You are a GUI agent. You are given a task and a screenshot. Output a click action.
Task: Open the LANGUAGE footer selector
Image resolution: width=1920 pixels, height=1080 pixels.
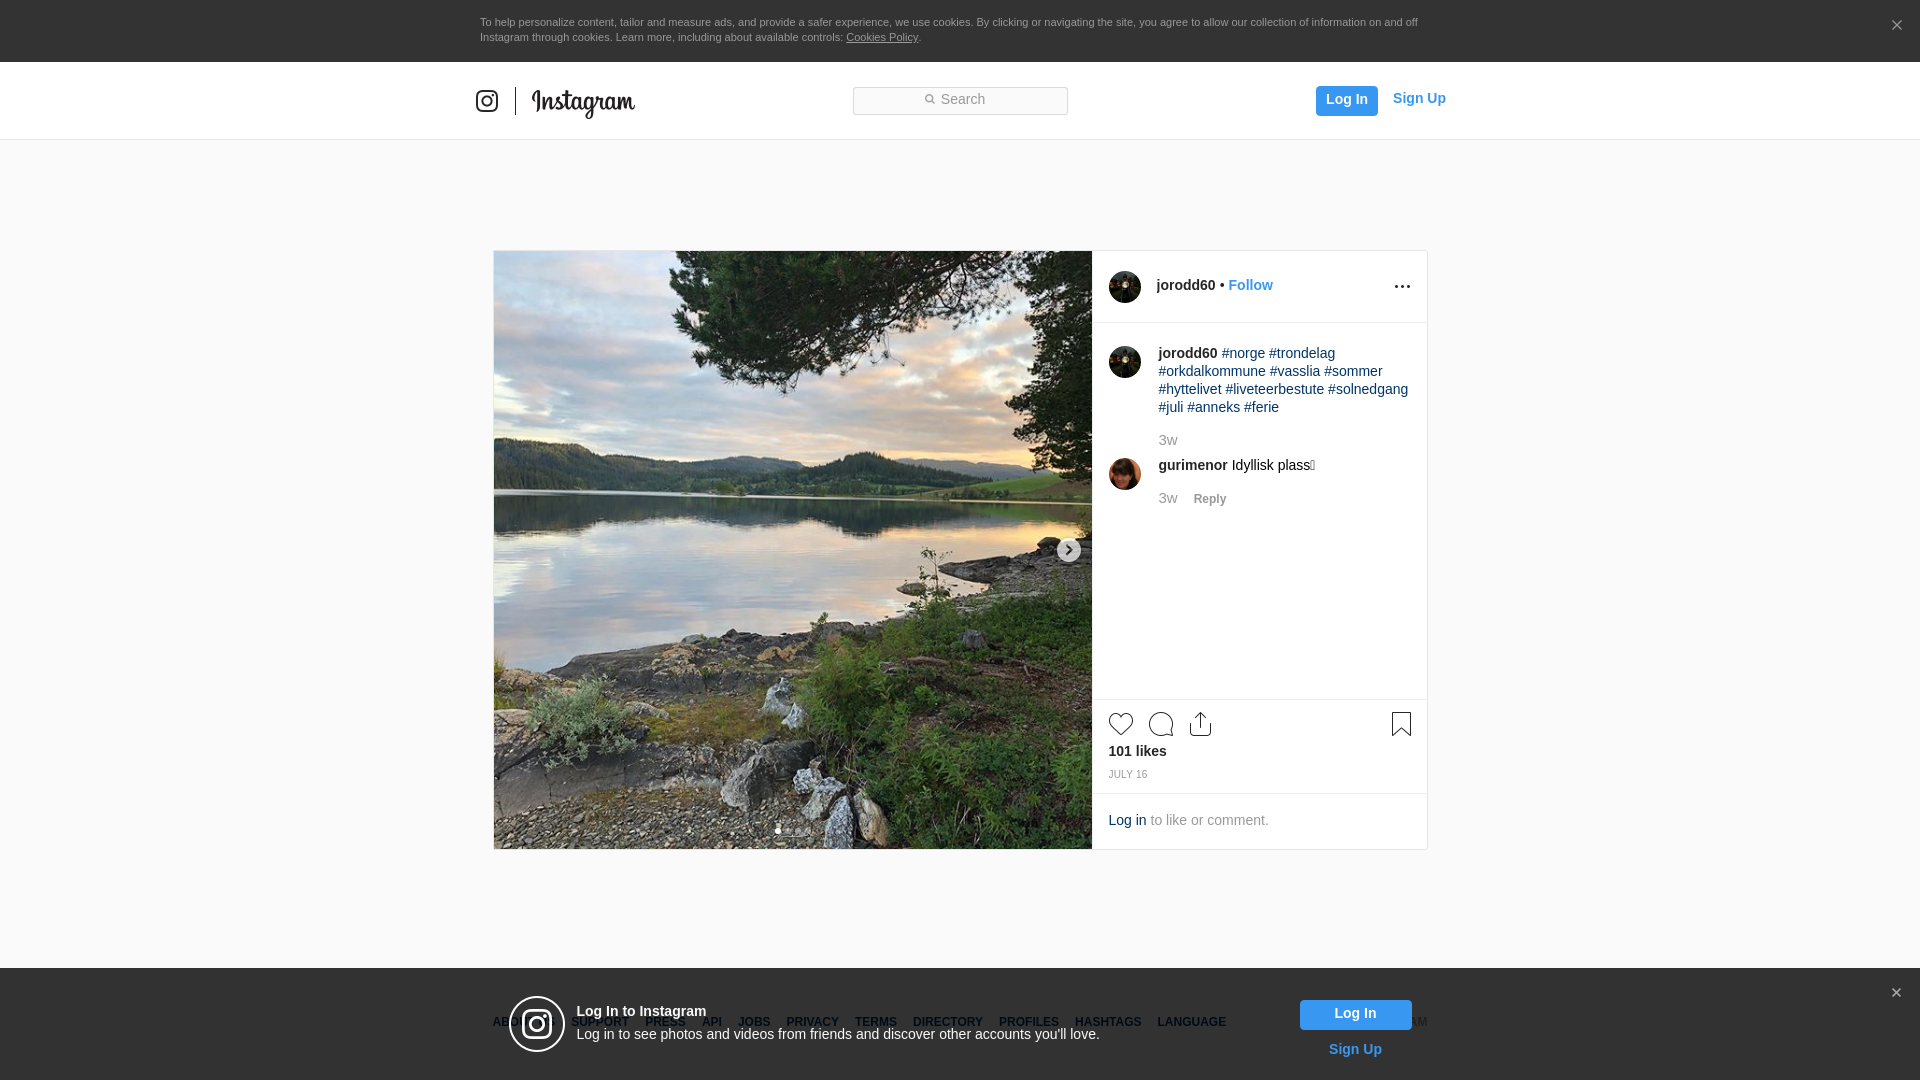point(1191,1022)
